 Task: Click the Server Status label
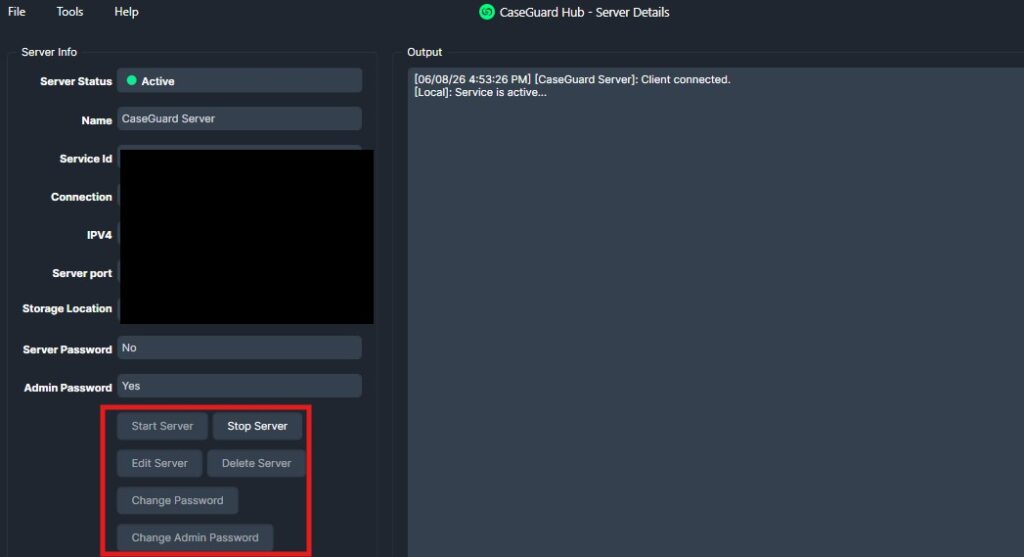[76, 81]
